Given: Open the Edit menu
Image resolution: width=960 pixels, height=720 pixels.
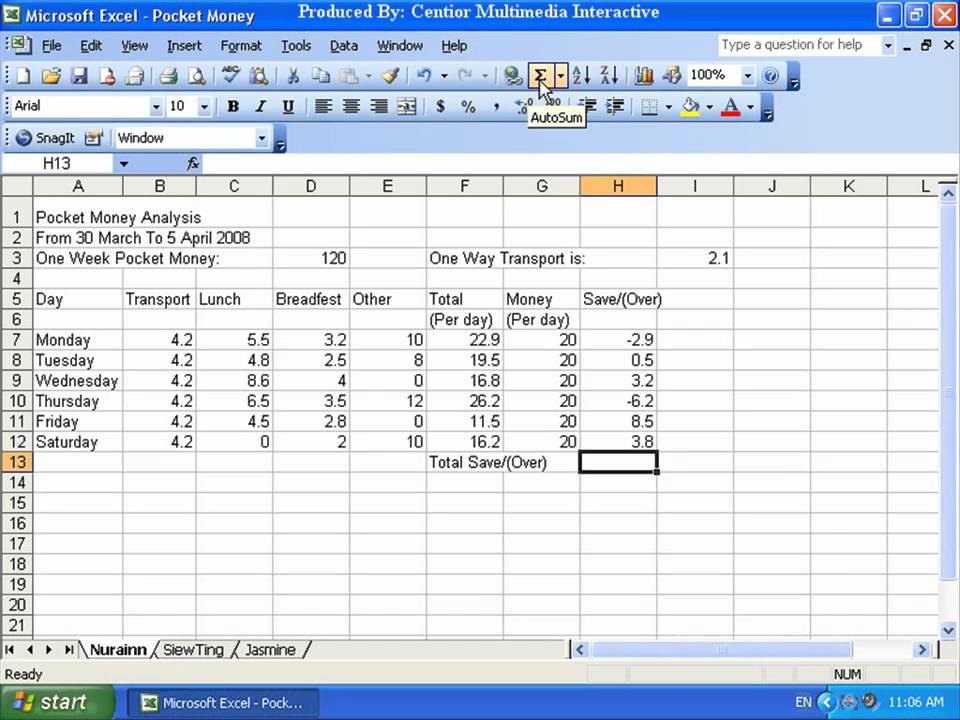Looking at the screenshot, I should click(91, 46).
